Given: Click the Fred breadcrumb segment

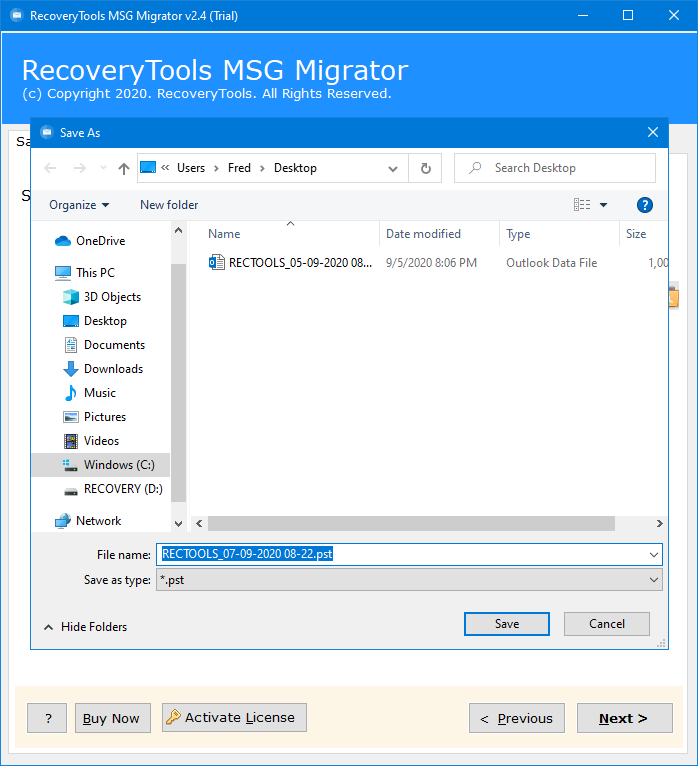Looking at the screenshot, I should pos(239,168).
